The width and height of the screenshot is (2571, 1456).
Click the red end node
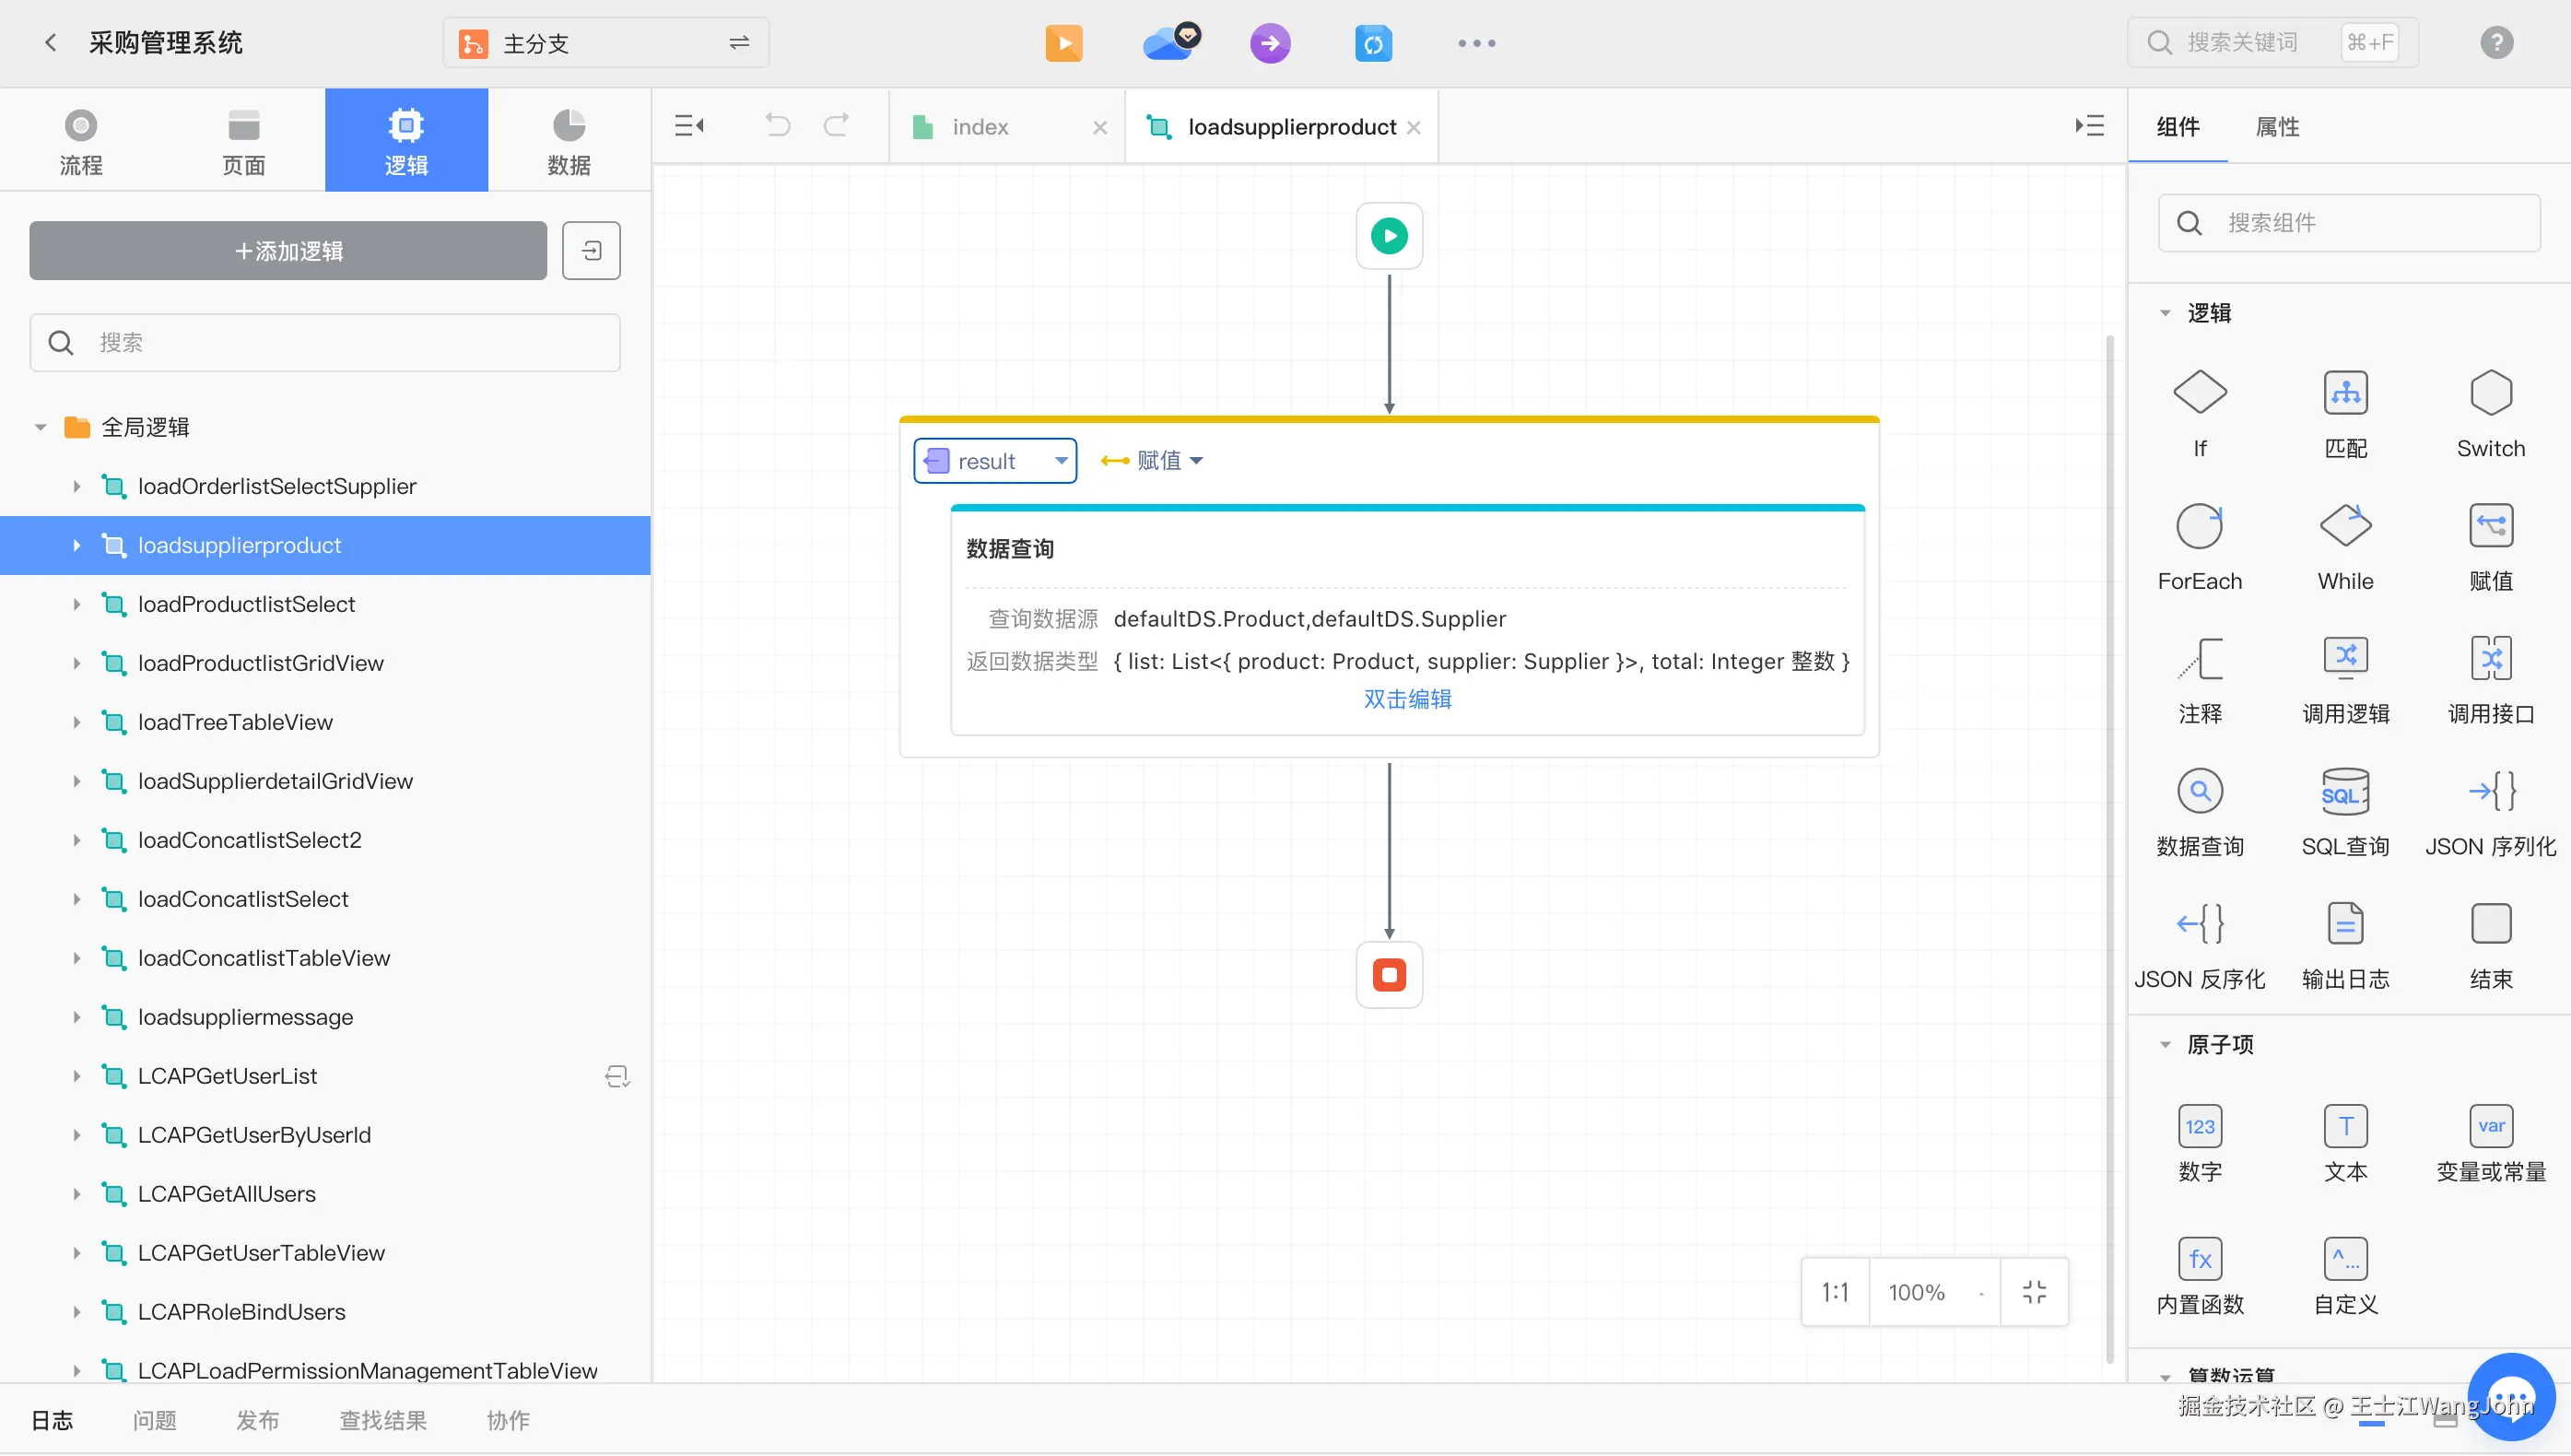point(1388,975)
